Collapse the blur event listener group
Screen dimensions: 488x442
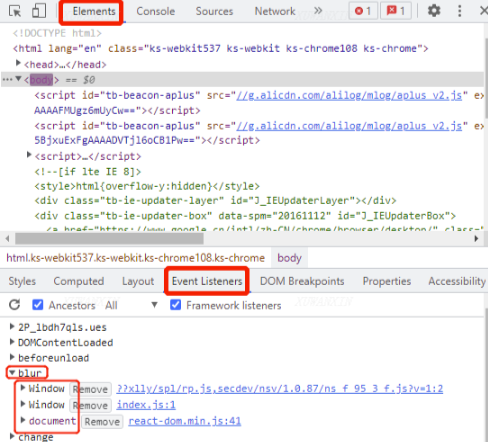(x=12, y=372)
